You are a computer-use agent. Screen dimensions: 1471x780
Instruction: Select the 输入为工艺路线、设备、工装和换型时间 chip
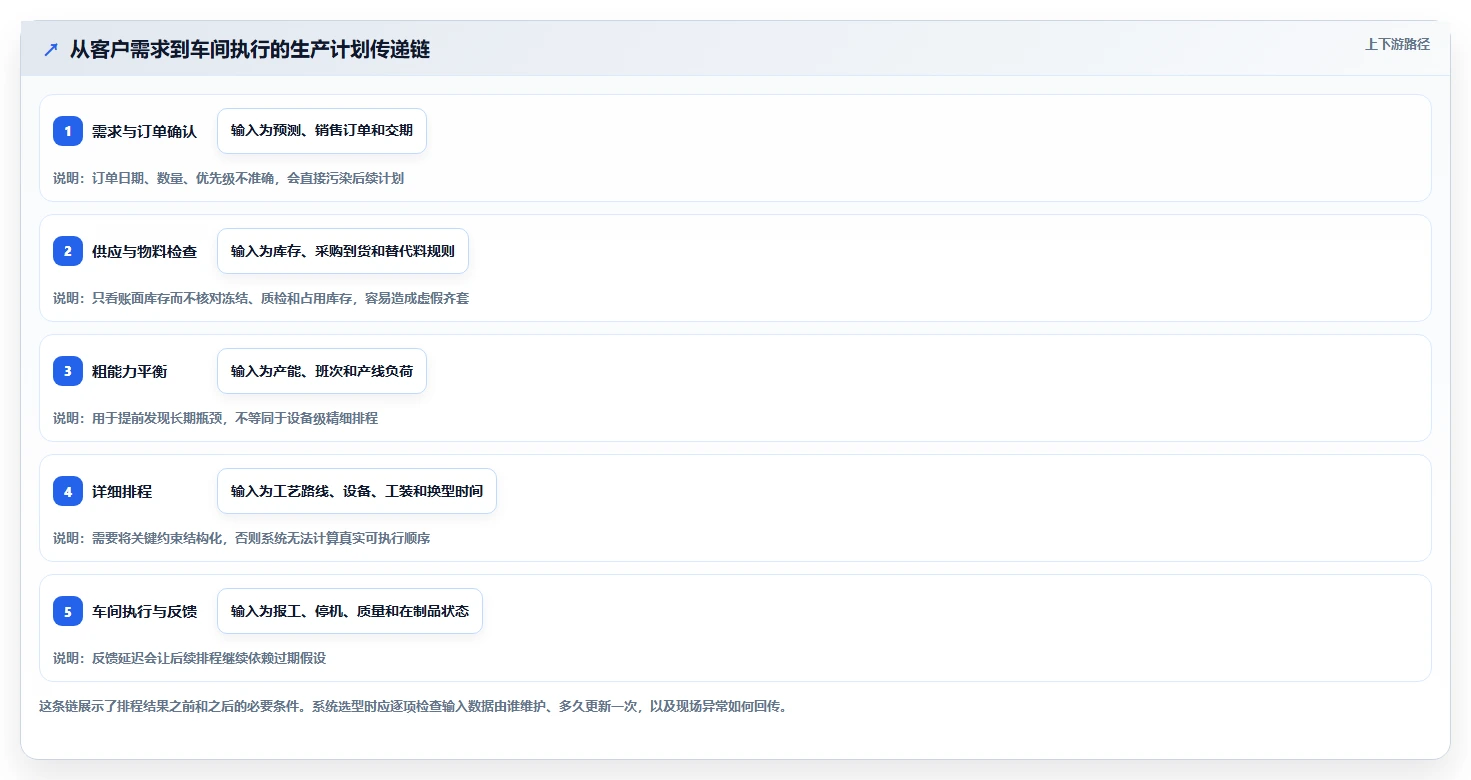coord(357,491)
